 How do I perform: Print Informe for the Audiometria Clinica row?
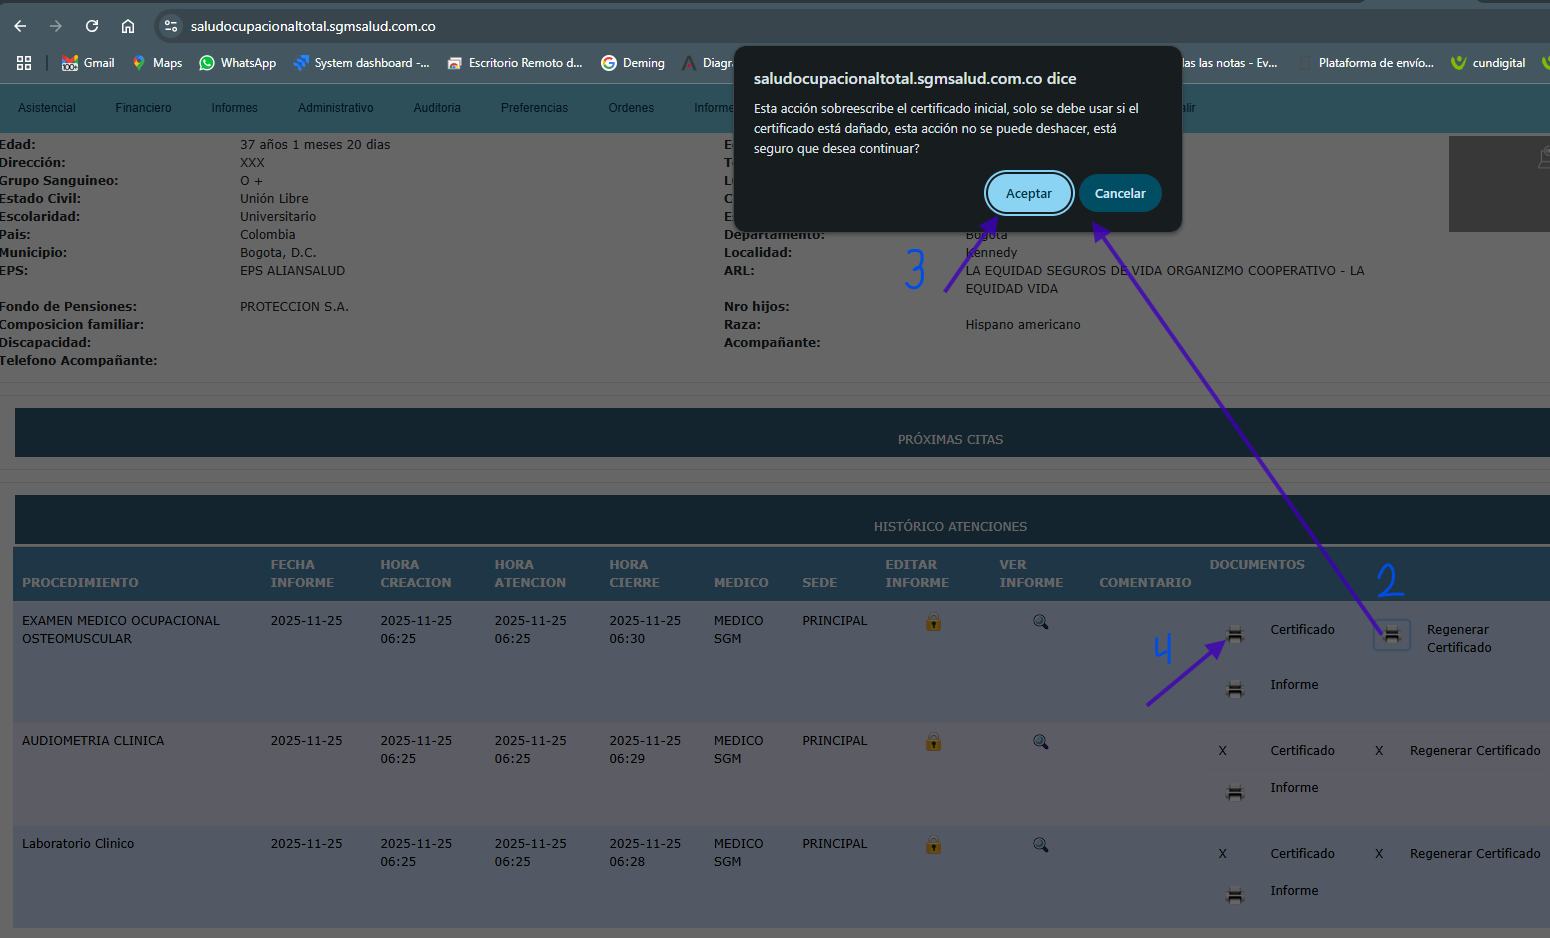(x=1235, y=792)
